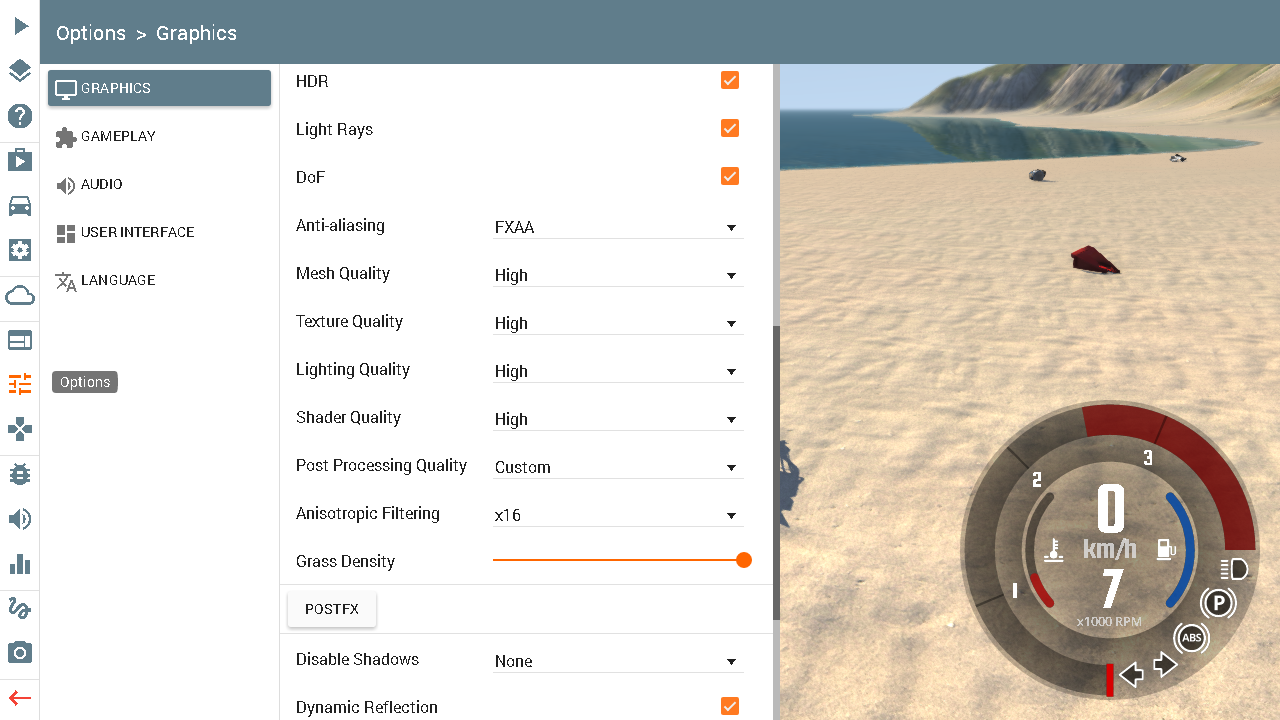The width and height of the screenshot is (1280, 720).
Task: Open the Vehicles car icon
Action: [20, 206]
